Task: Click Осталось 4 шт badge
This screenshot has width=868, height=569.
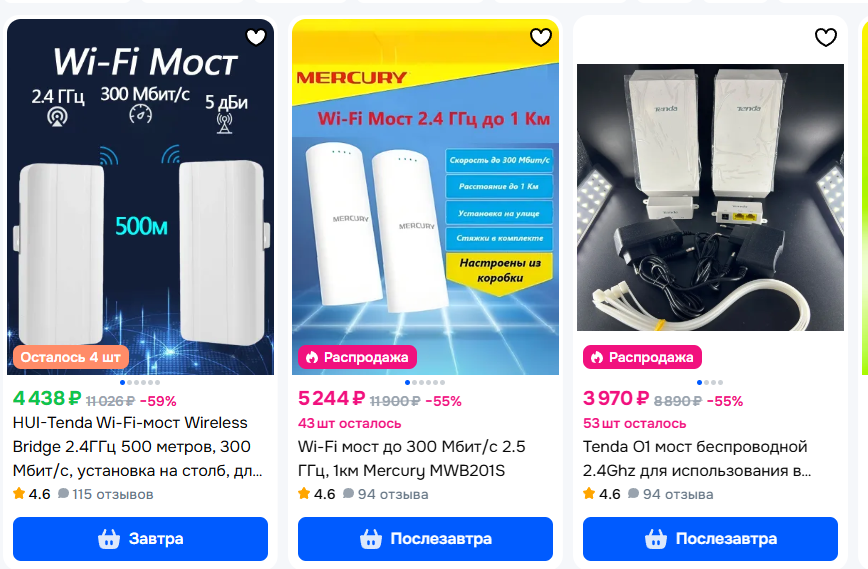Action: [71, 357]
